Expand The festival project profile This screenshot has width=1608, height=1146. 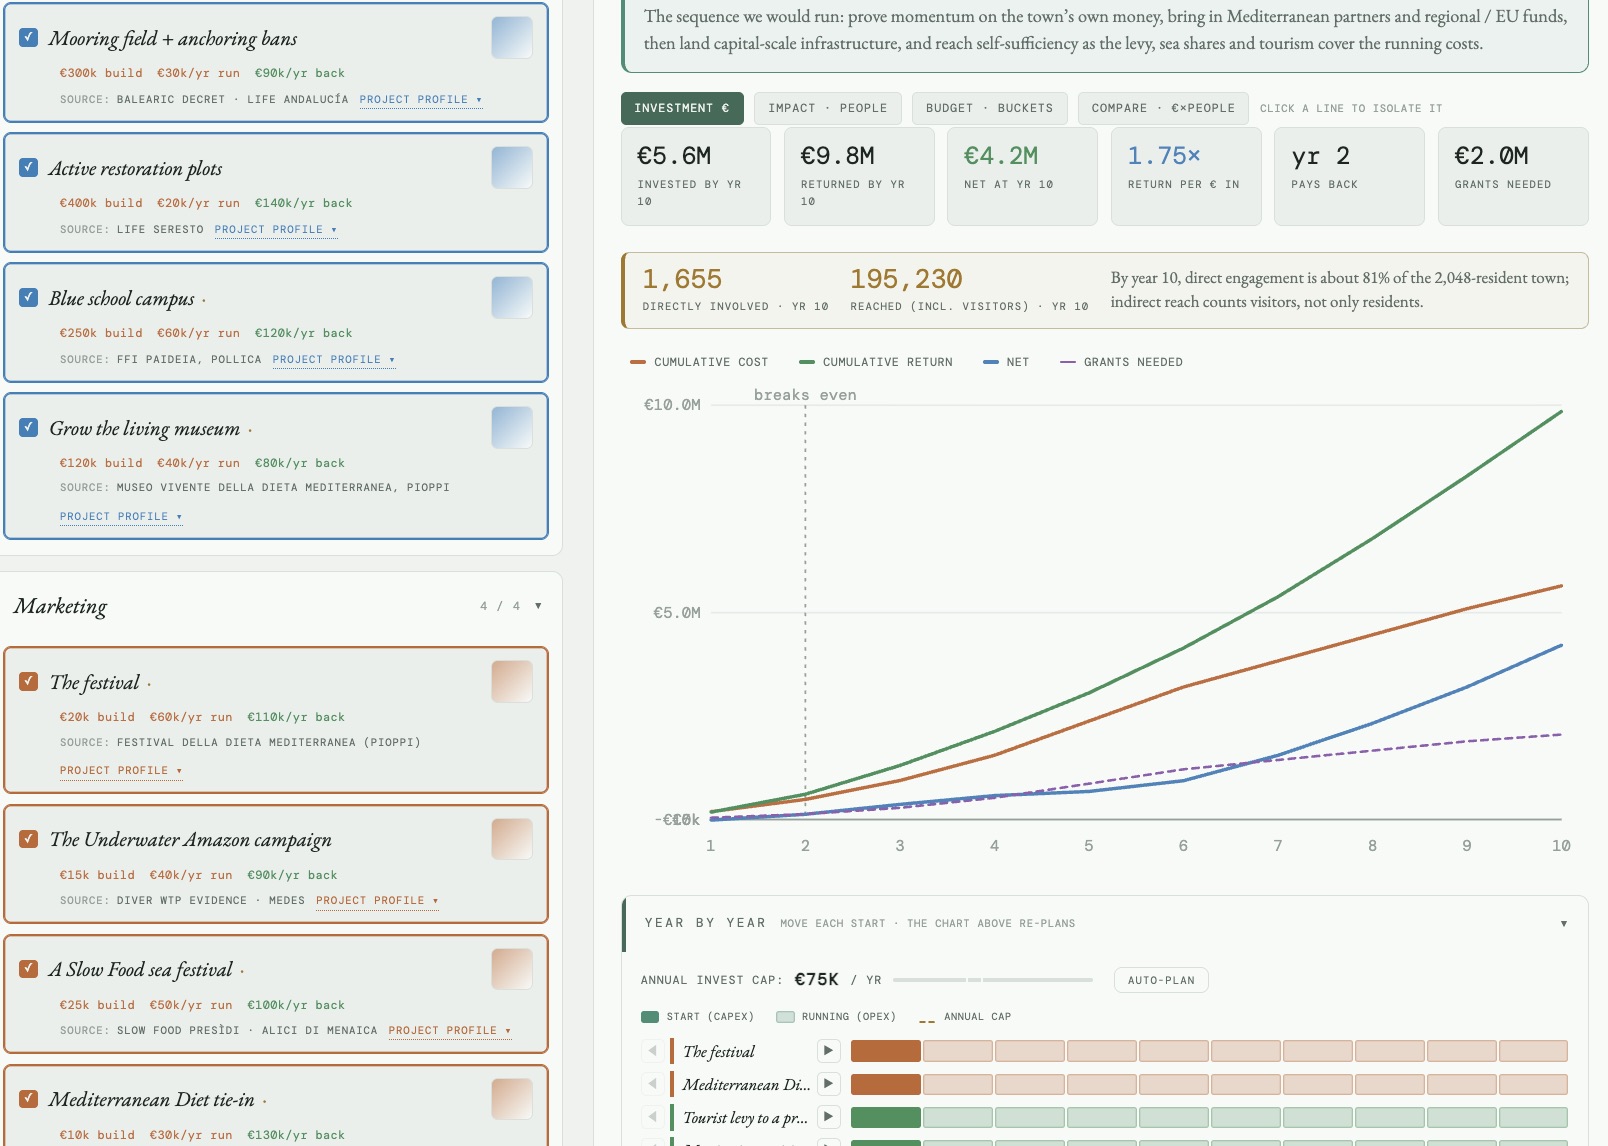coord(121,771)
